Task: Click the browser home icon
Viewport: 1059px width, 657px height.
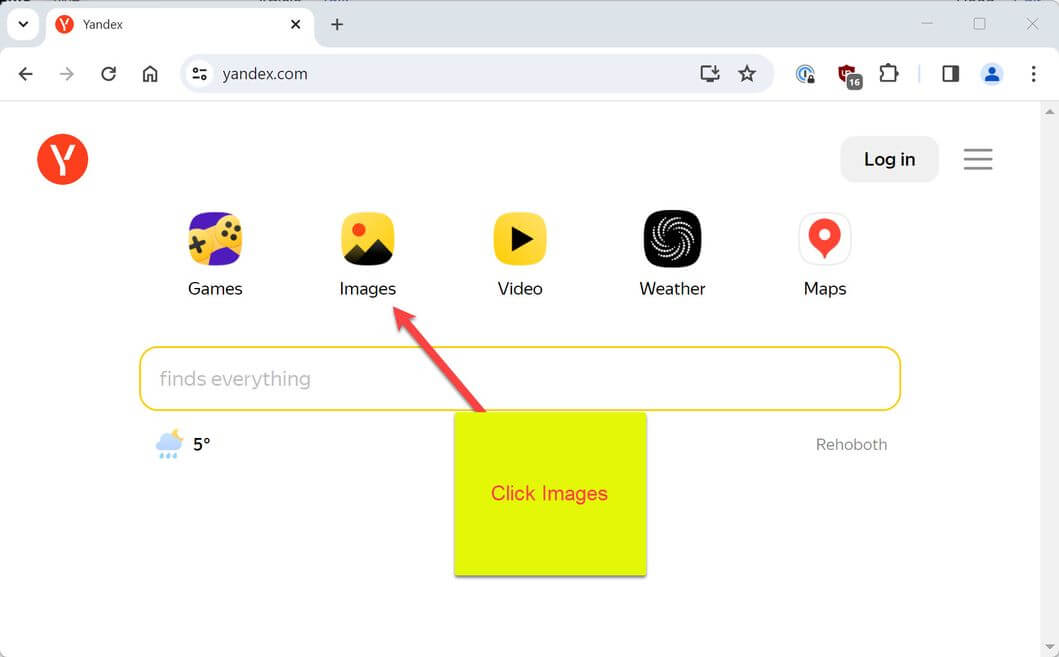Action: [x=150, y=74]
